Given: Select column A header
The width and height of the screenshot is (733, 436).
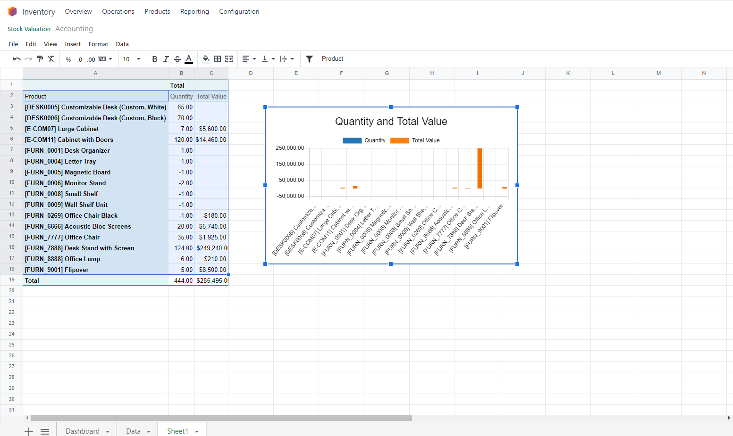Looking at the screenshot, I should pos(95,73).
